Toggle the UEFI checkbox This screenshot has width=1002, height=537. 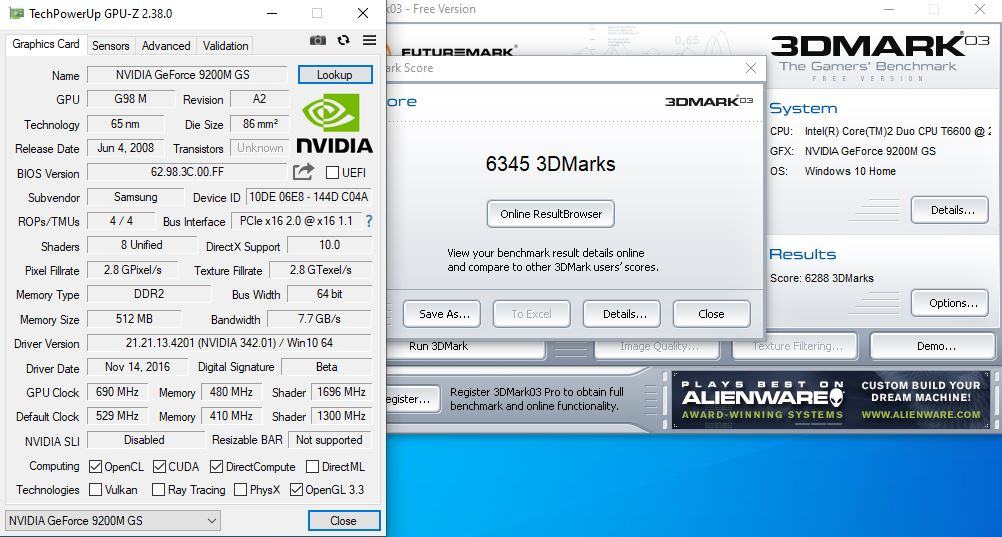click(x=332, y=173)
